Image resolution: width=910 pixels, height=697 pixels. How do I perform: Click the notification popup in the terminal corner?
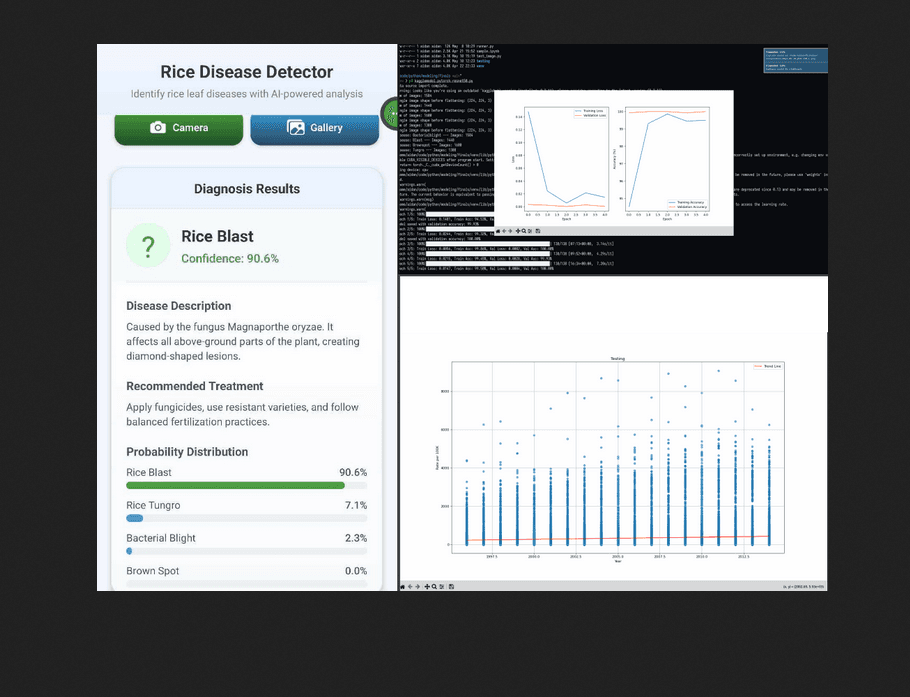(x=794, y=60)
